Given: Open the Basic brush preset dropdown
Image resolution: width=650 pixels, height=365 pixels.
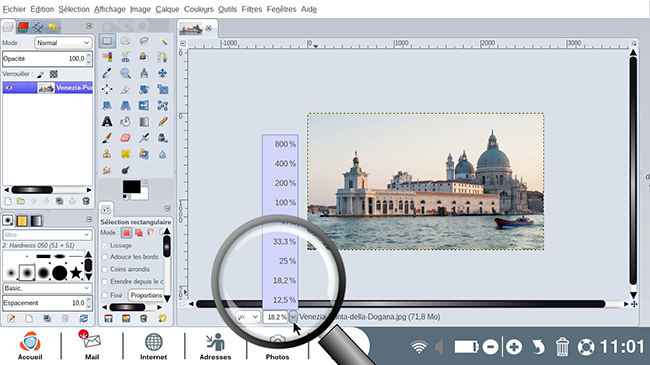Looking at the screenshot, I should click(47, 288).
